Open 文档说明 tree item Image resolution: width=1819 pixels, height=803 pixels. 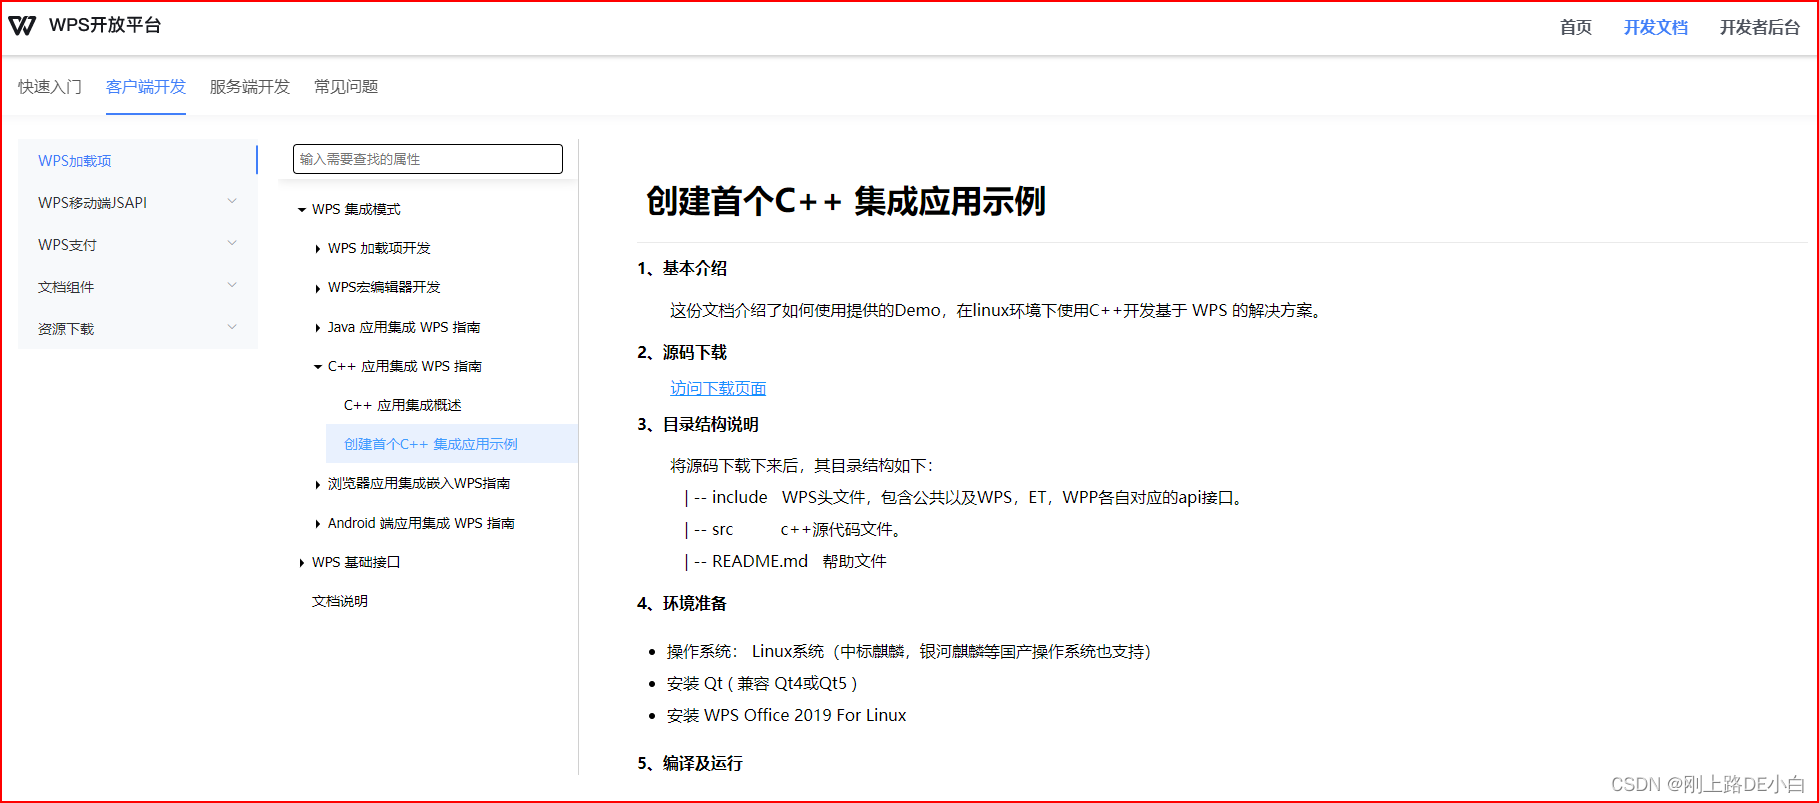point(340,601)
